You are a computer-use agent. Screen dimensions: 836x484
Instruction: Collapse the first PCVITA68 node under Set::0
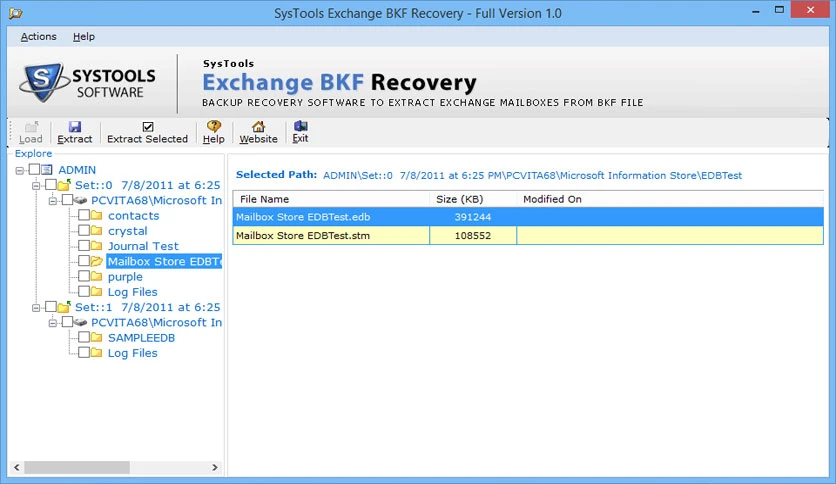53,201
